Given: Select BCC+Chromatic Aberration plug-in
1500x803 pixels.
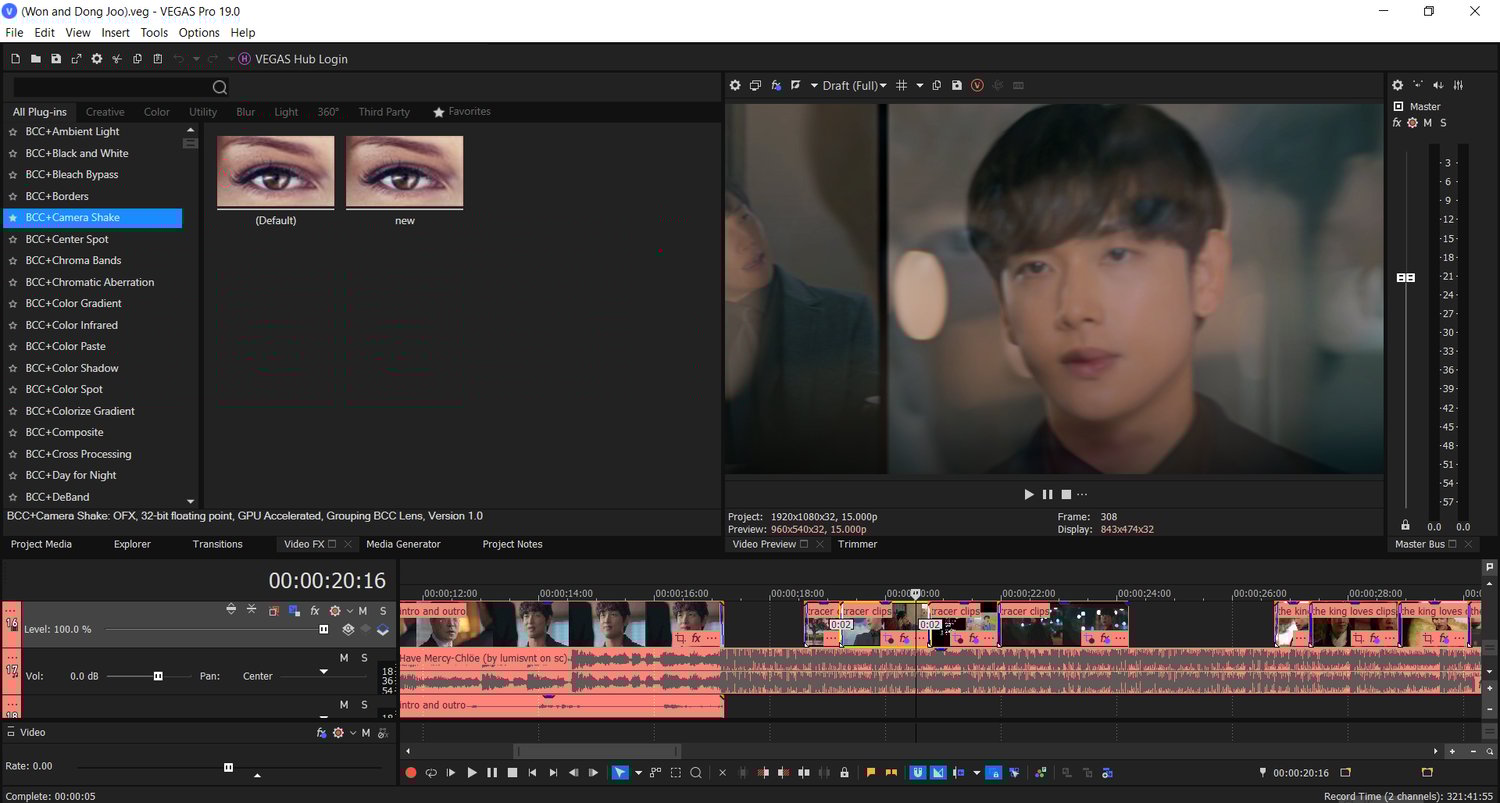Looking at the screenshot, I should click(x=90, y=282).
